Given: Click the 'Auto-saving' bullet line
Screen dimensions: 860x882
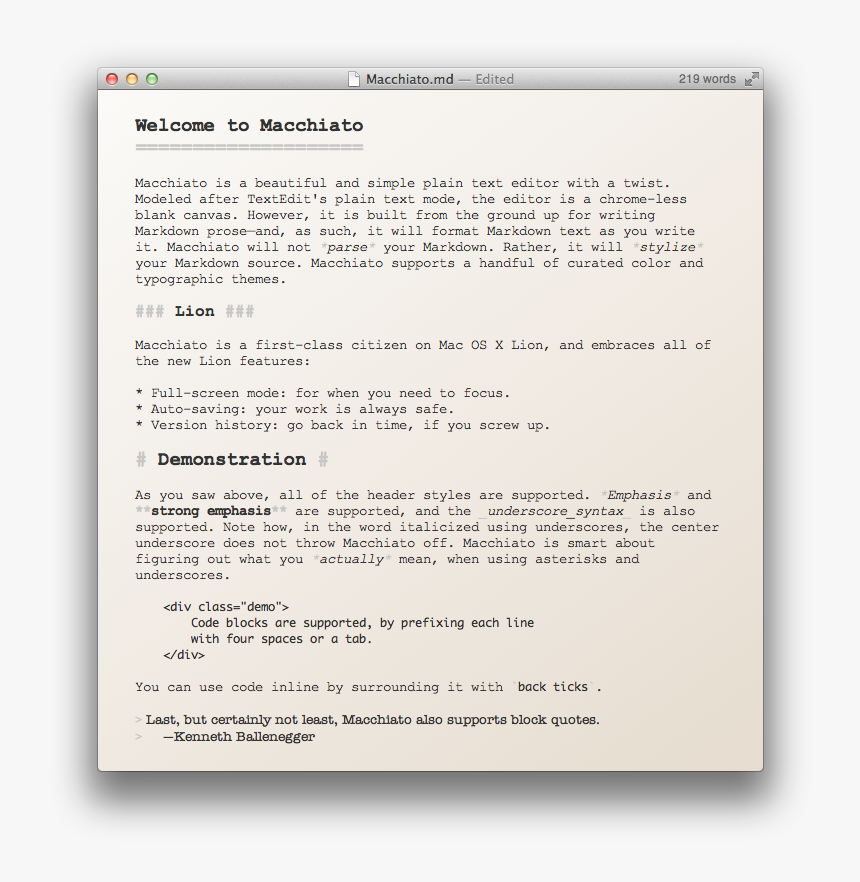Looking at the screenshot, I should point(294,409).
